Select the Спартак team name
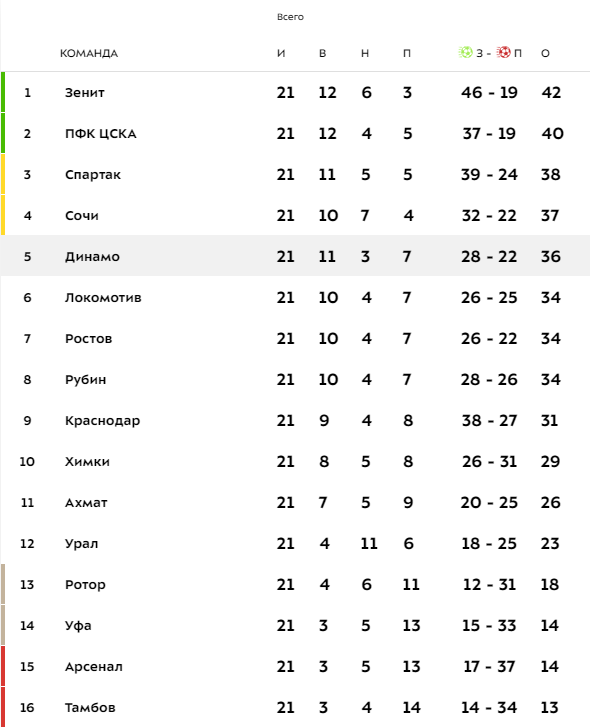 [x=93, y=175]
